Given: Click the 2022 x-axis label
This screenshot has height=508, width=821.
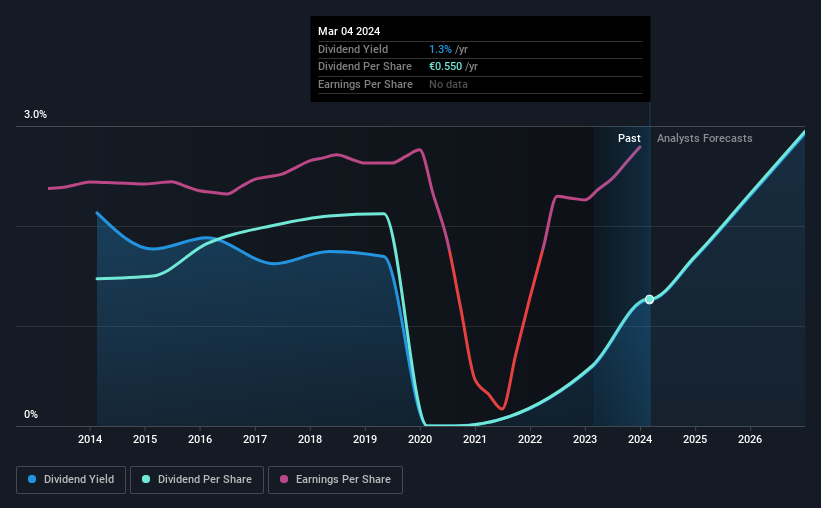Looking at the screenshot, I should [530, 439].
